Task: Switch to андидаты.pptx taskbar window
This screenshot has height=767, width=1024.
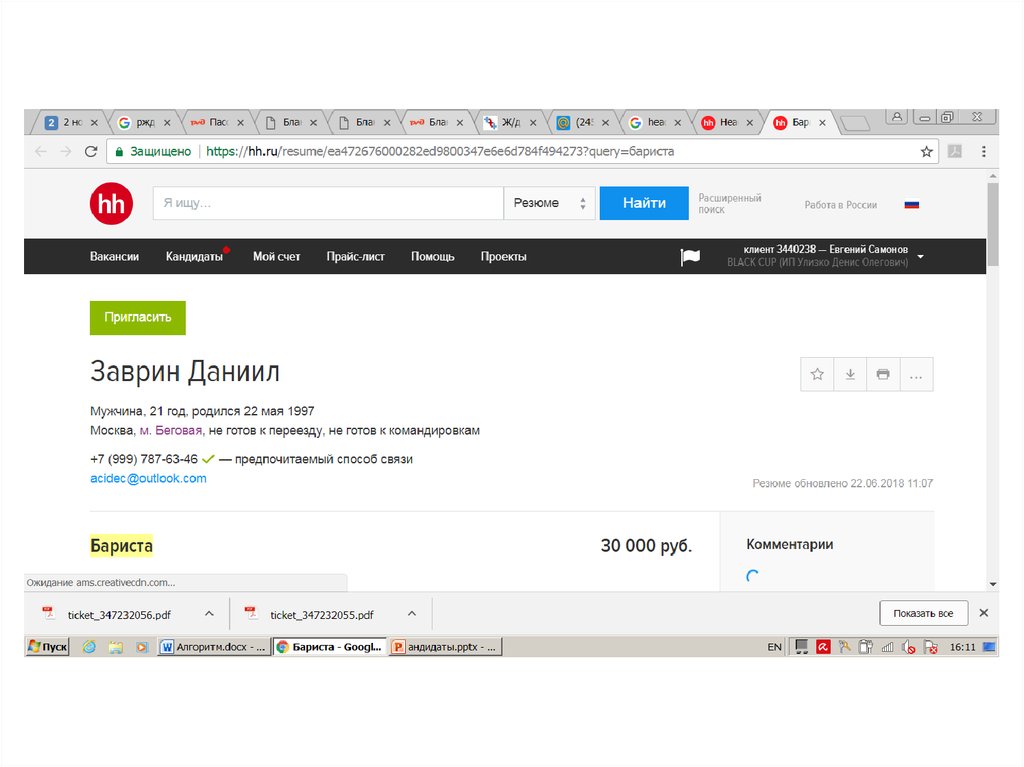Action: (x=445, y=647)
